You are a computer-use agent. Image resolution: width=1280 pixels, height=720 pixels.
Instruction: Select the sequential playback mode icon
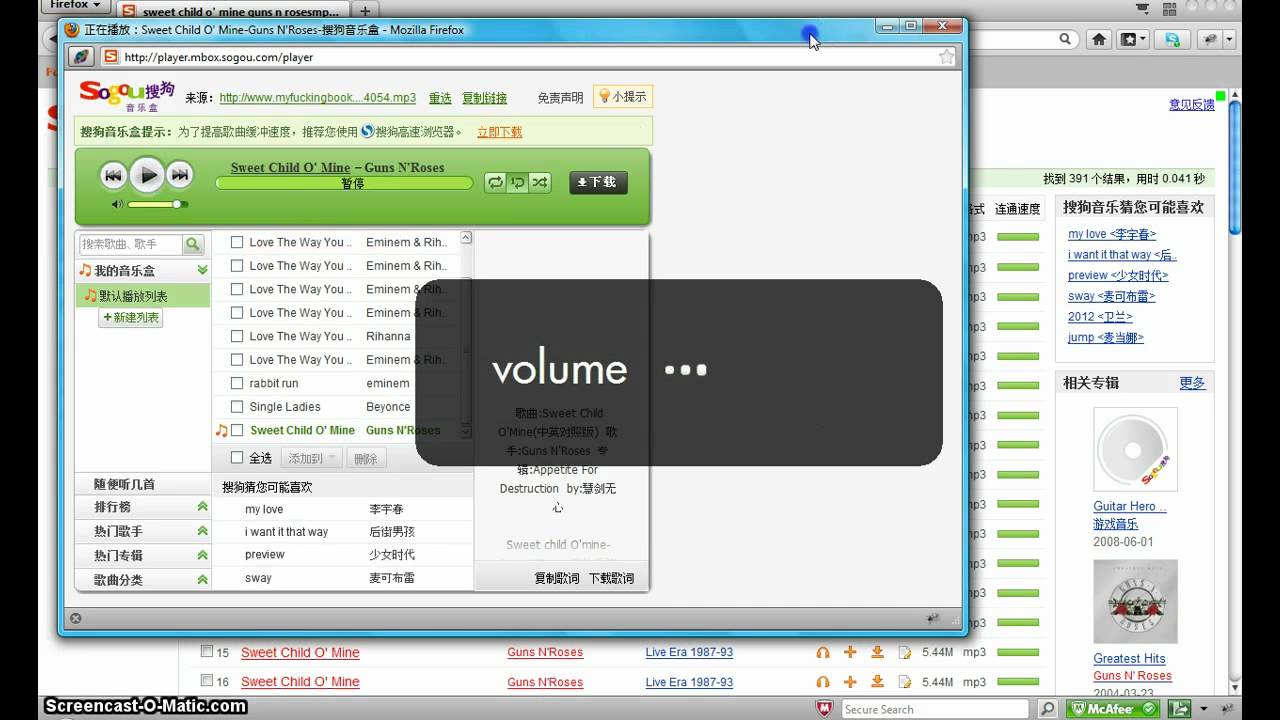point(517,182)
